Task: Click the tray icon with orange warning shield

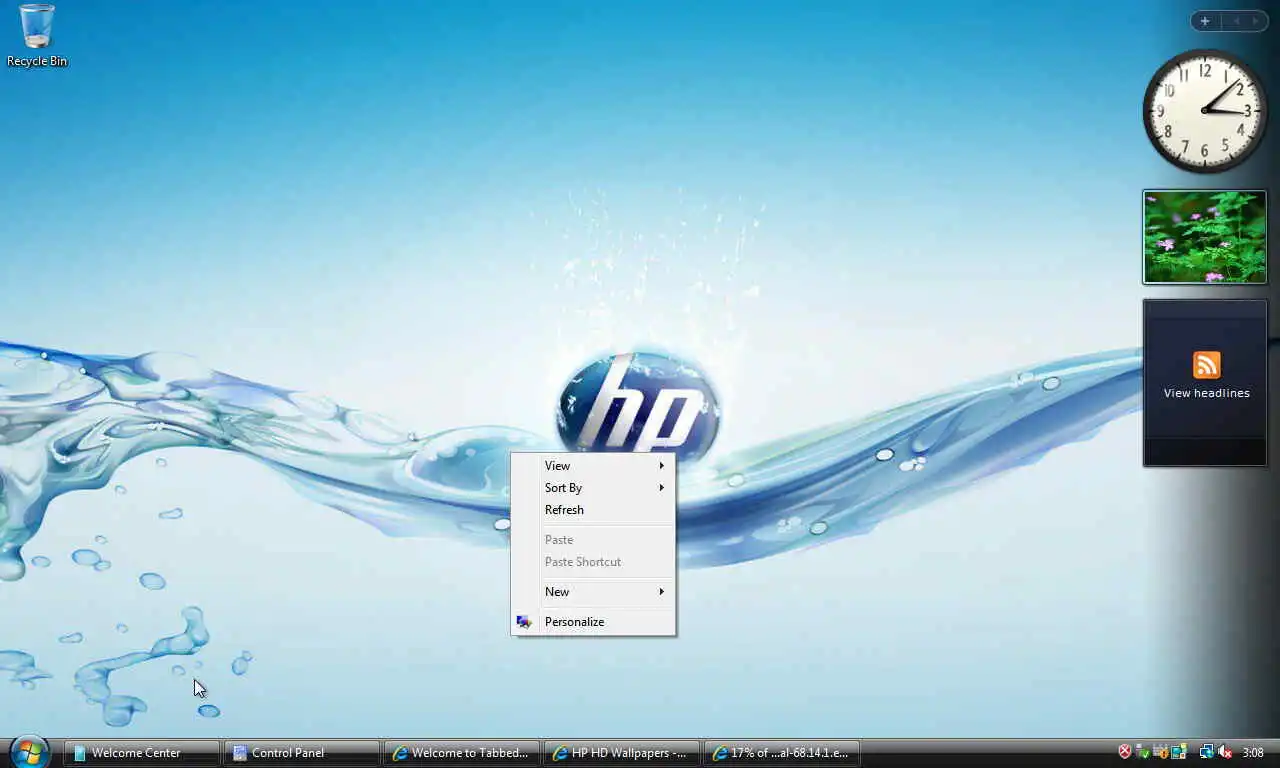Action: (x=1161, y=753)
